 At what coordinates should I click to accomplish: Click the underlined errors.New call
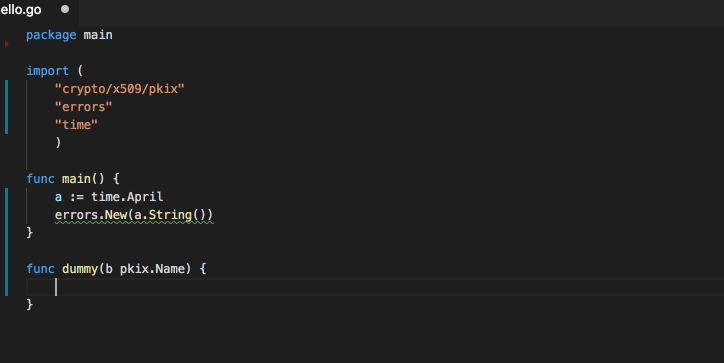pos(134,215)
